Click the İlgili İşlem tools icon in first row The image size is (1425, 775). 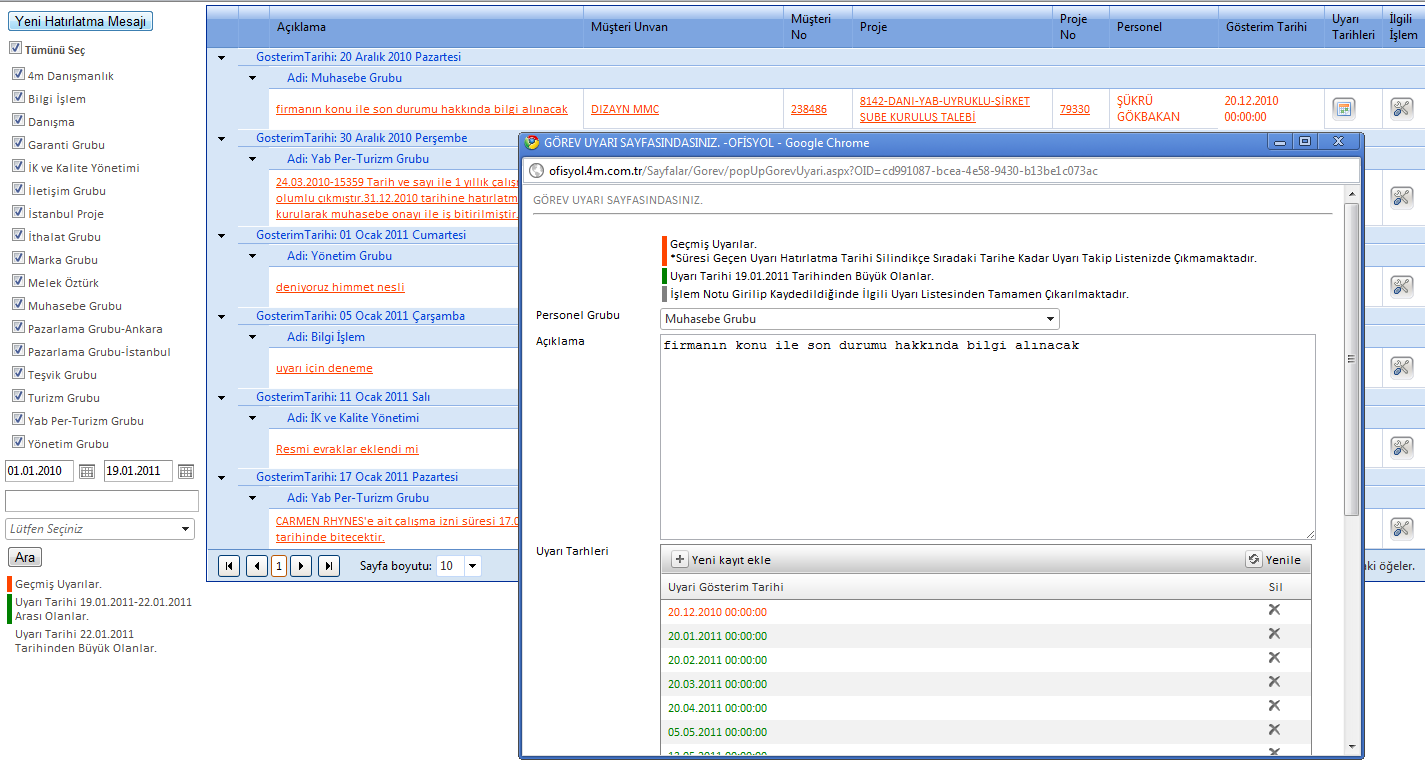[x=1401, y=108]
